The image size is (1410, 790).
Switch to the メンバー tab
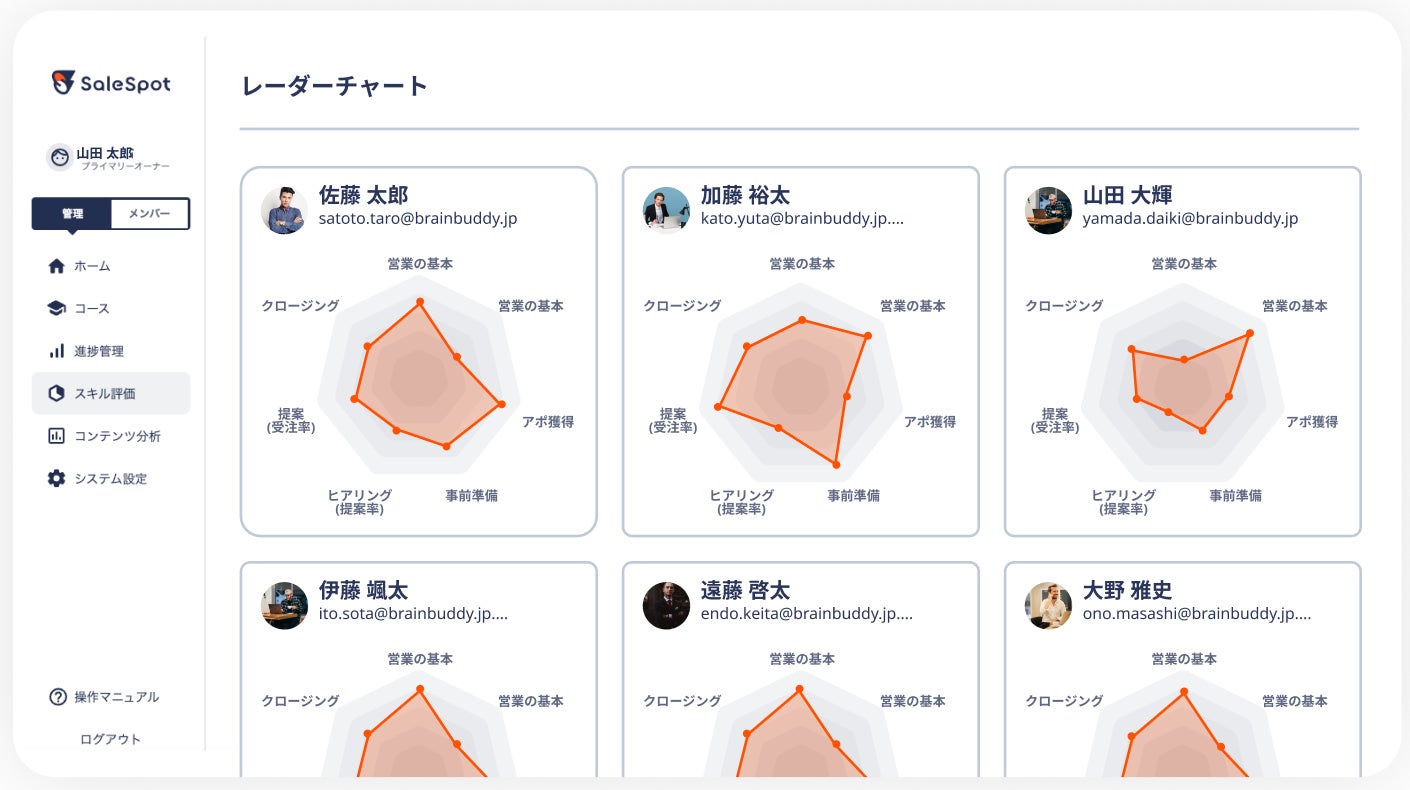tap(149, 214)
